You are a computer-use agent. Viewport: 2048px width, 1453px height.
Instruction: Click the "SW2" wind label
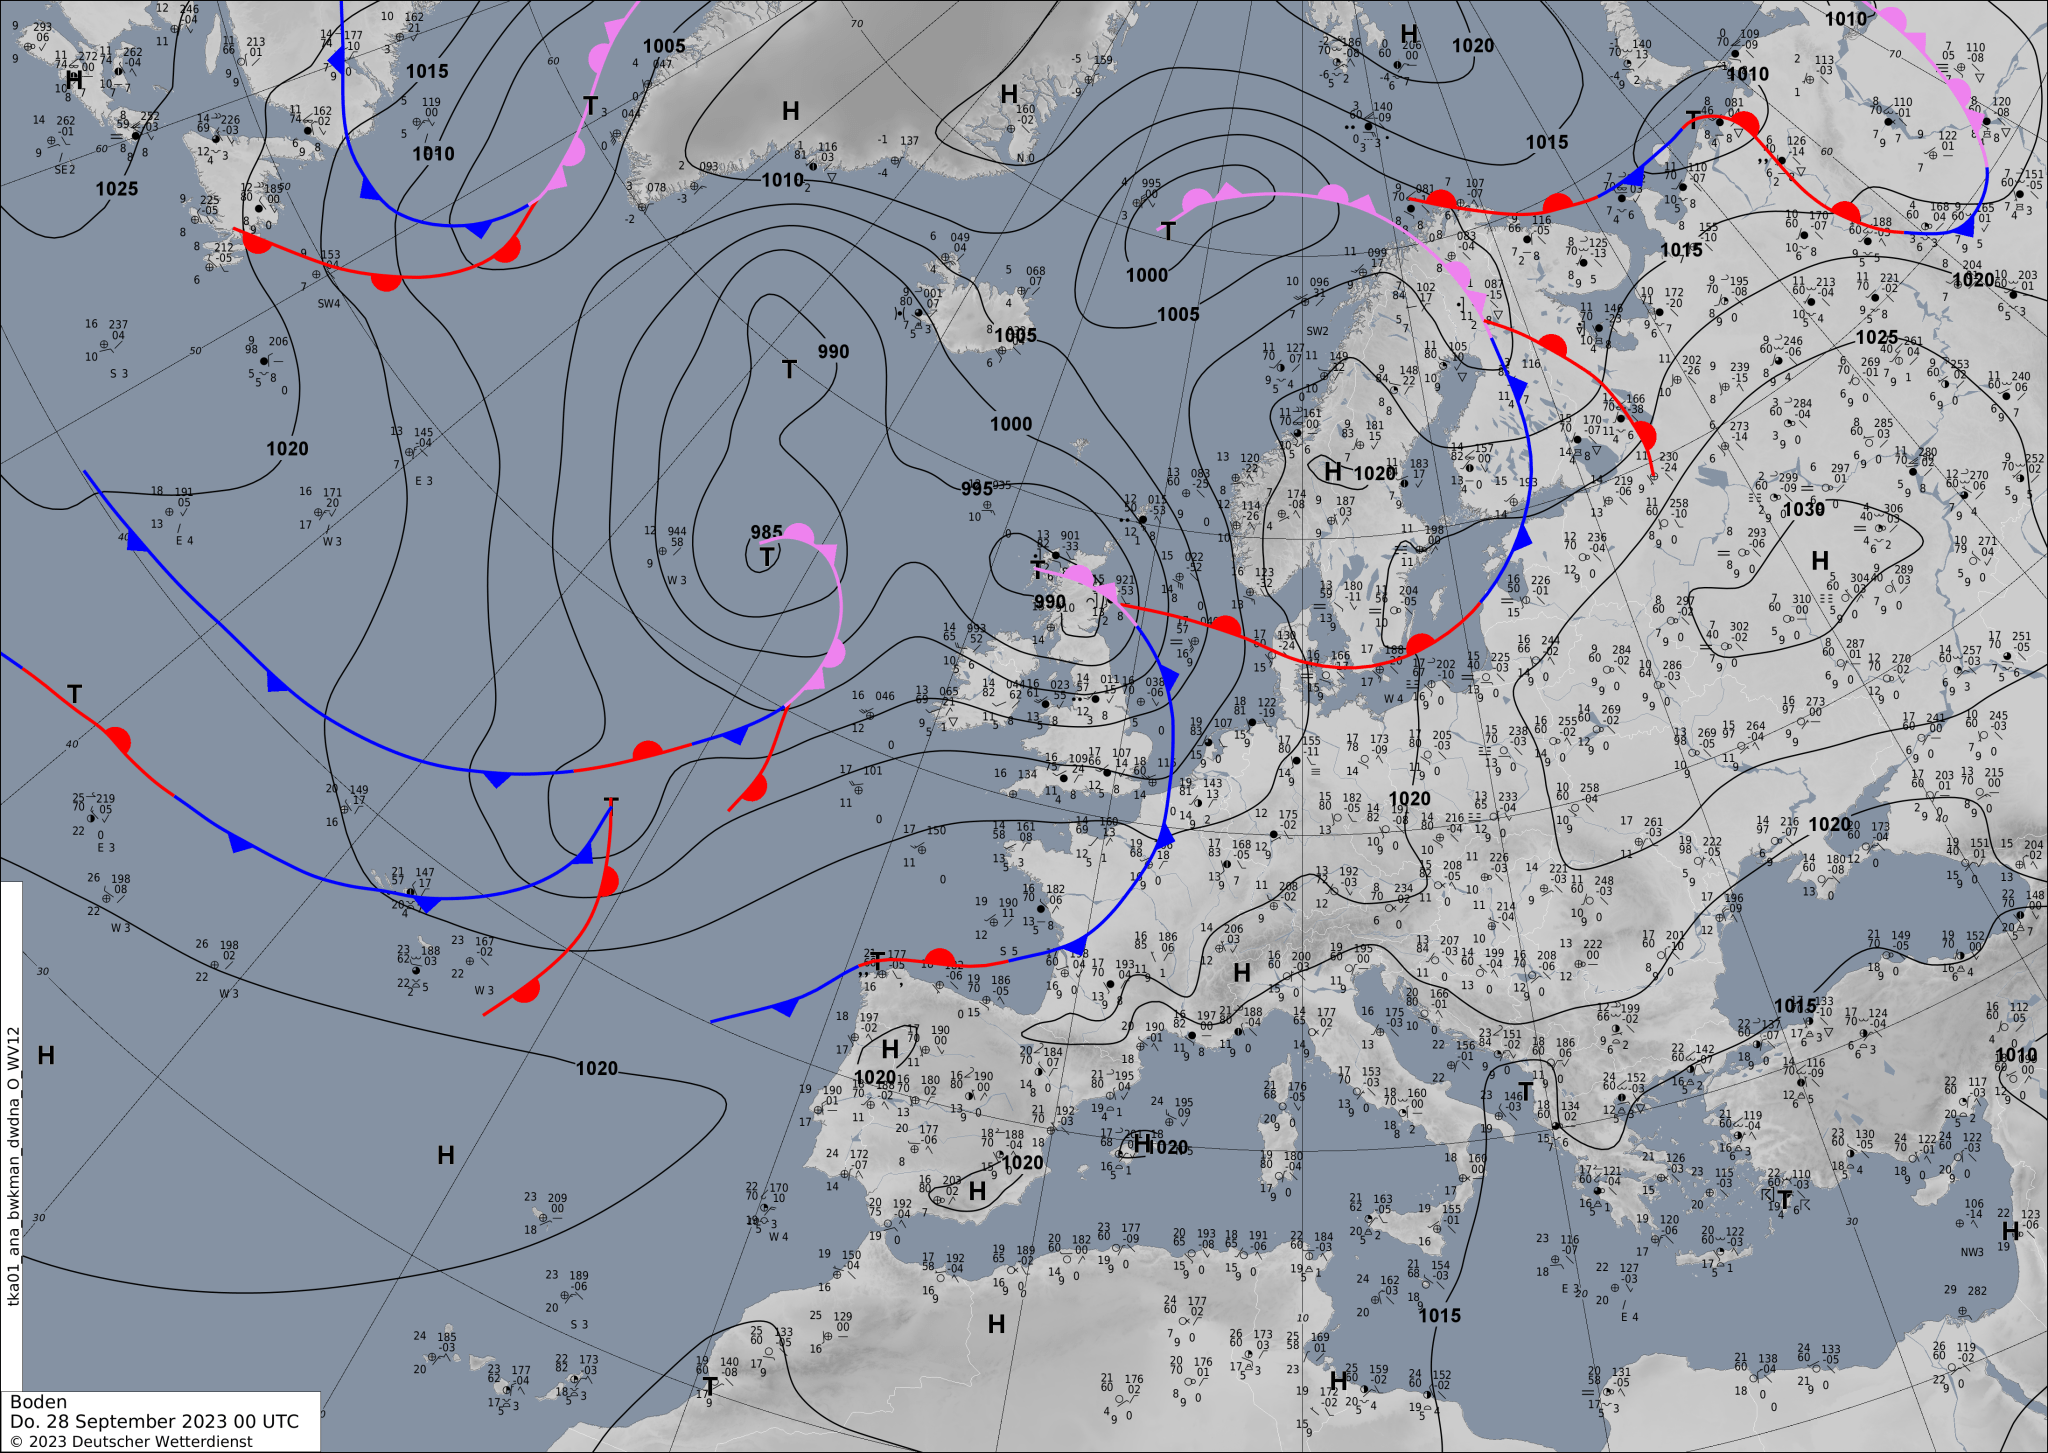[1317, 331]
